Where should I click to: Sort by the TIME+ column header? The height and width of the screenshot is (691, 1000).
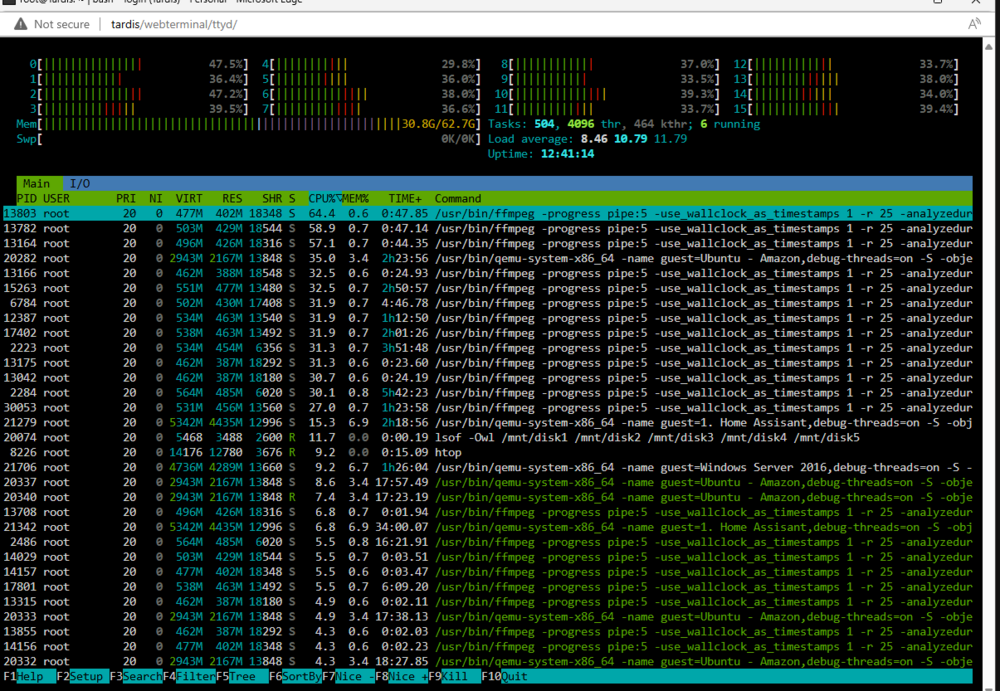click(405, 198)
